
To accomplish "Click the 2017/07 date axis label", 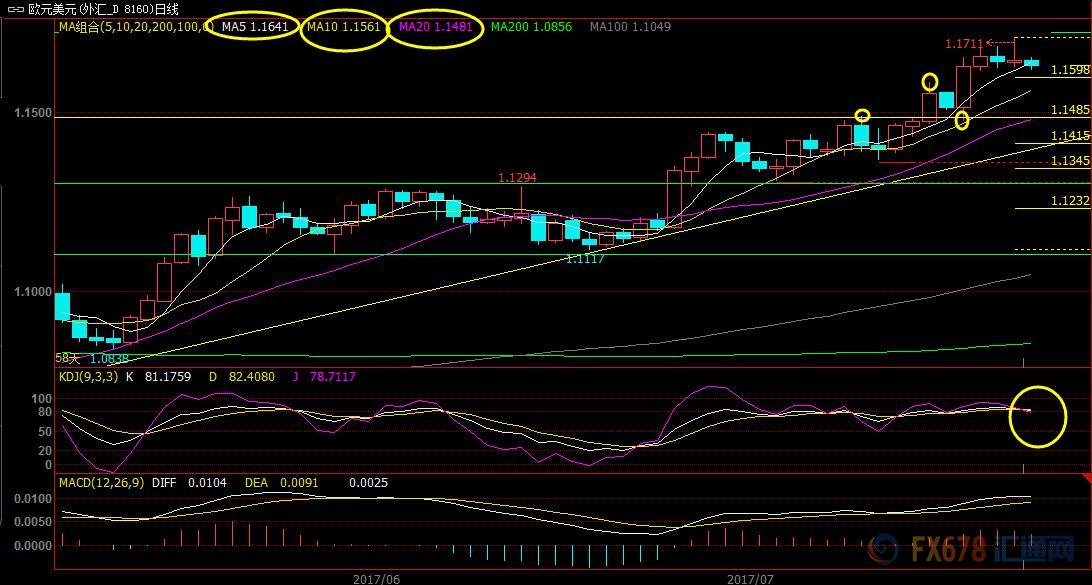I will pos(750,578).
